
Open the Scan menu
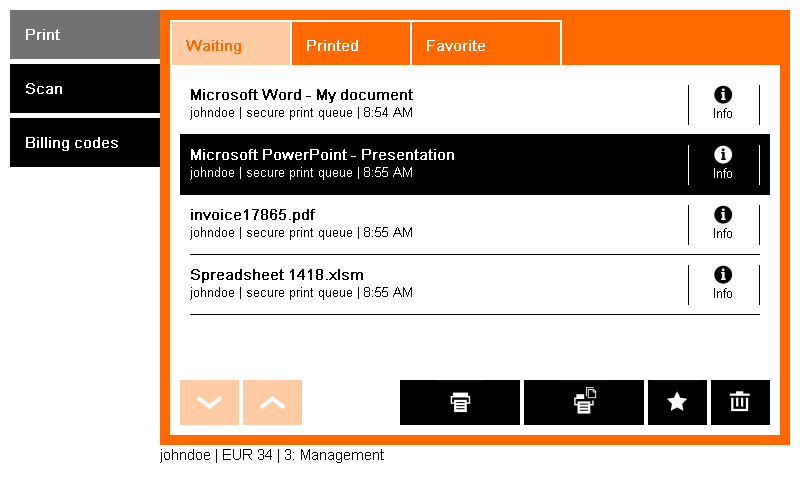pyautogui.click(x=84, y=89)
